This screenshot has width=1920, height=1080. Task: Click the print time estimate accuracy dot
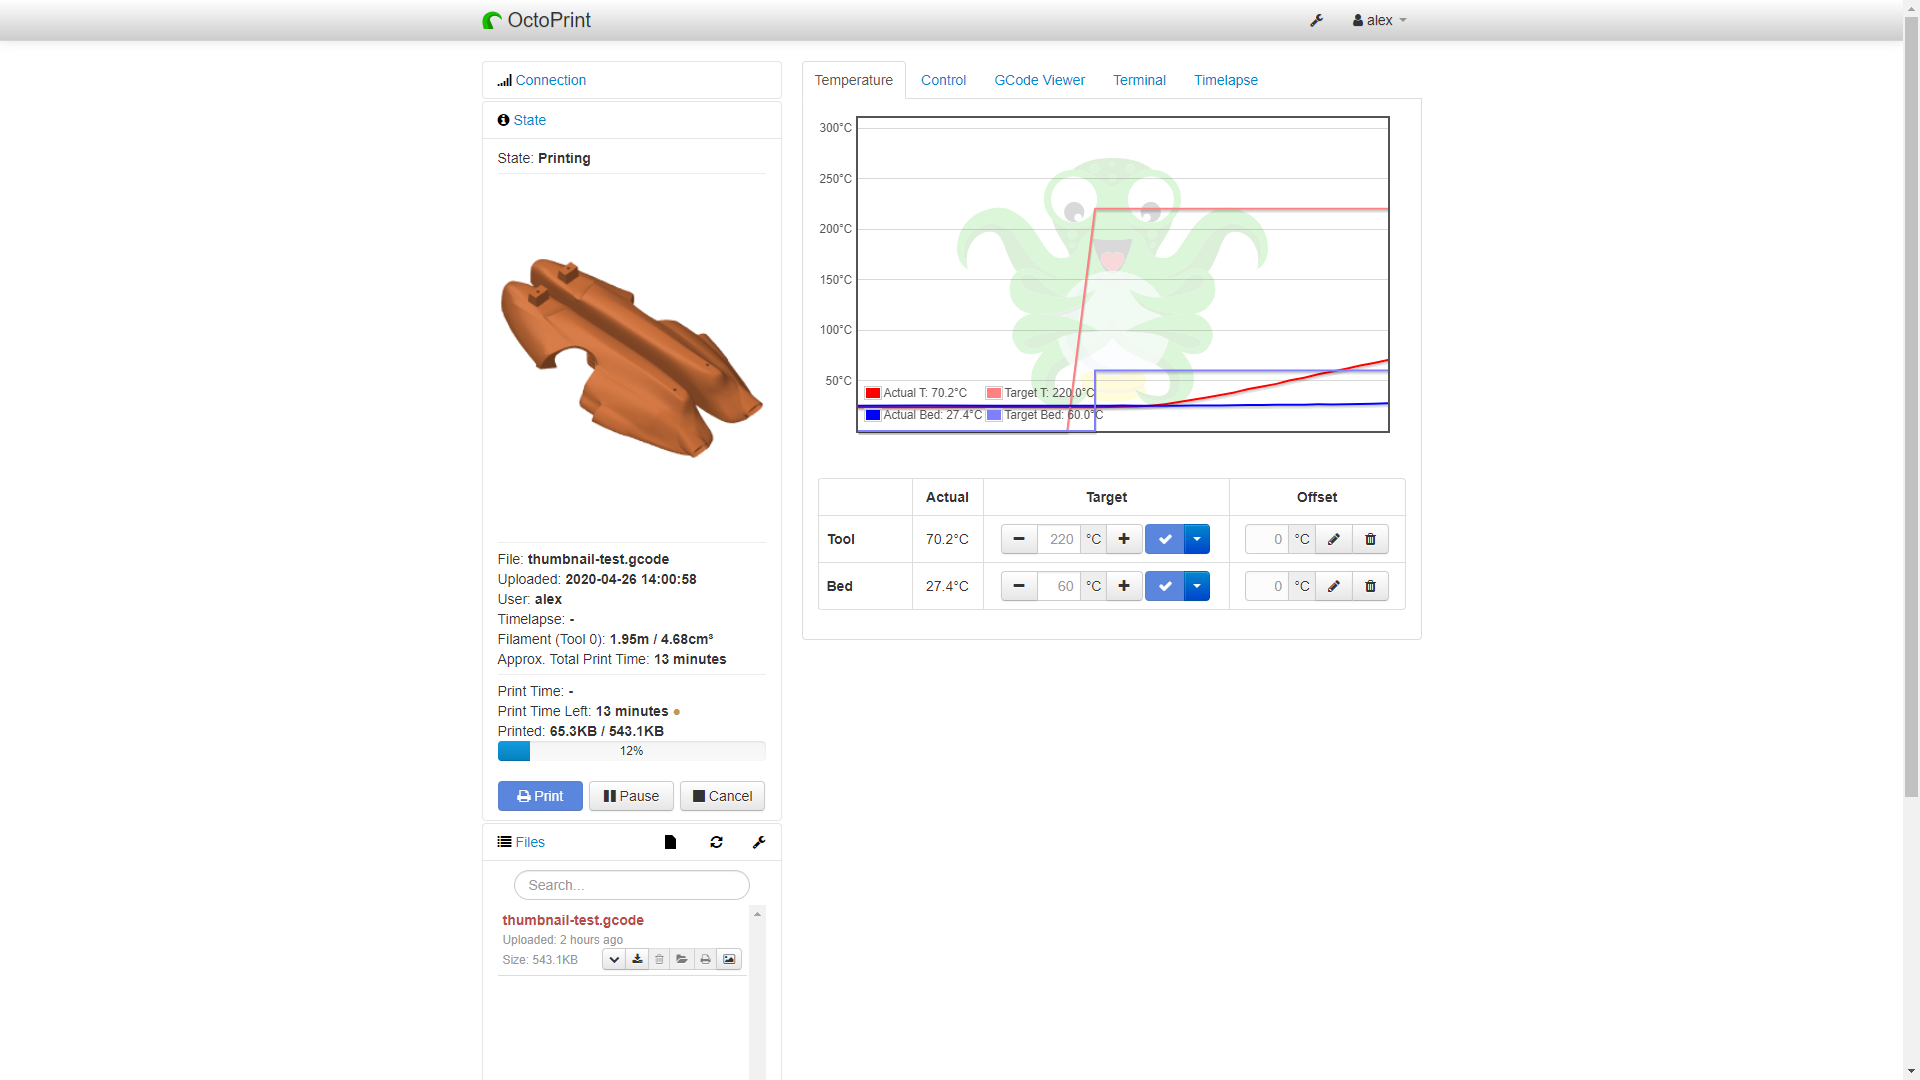click(677, 712)
